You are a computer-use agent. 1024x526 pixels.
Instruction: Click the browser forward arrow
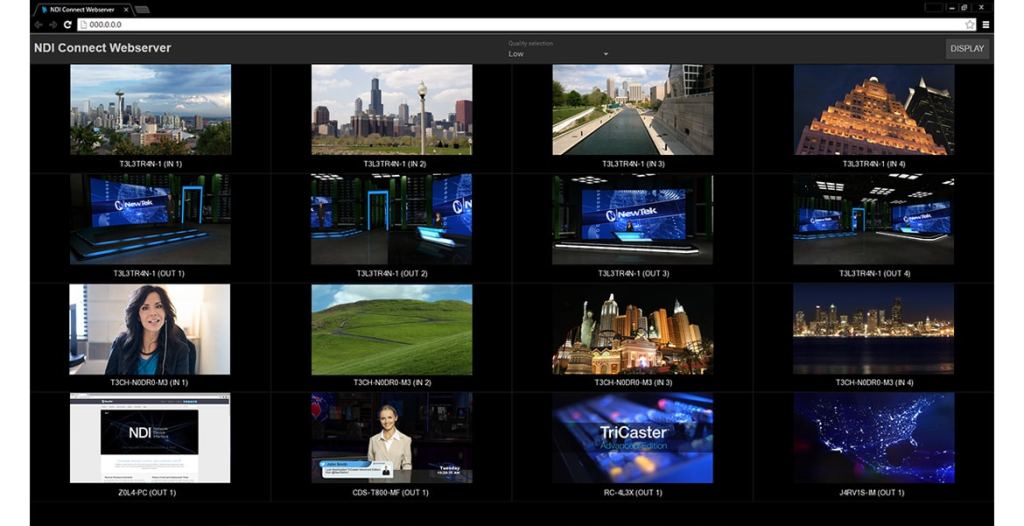pyautogui.click(x=52, y=24)
